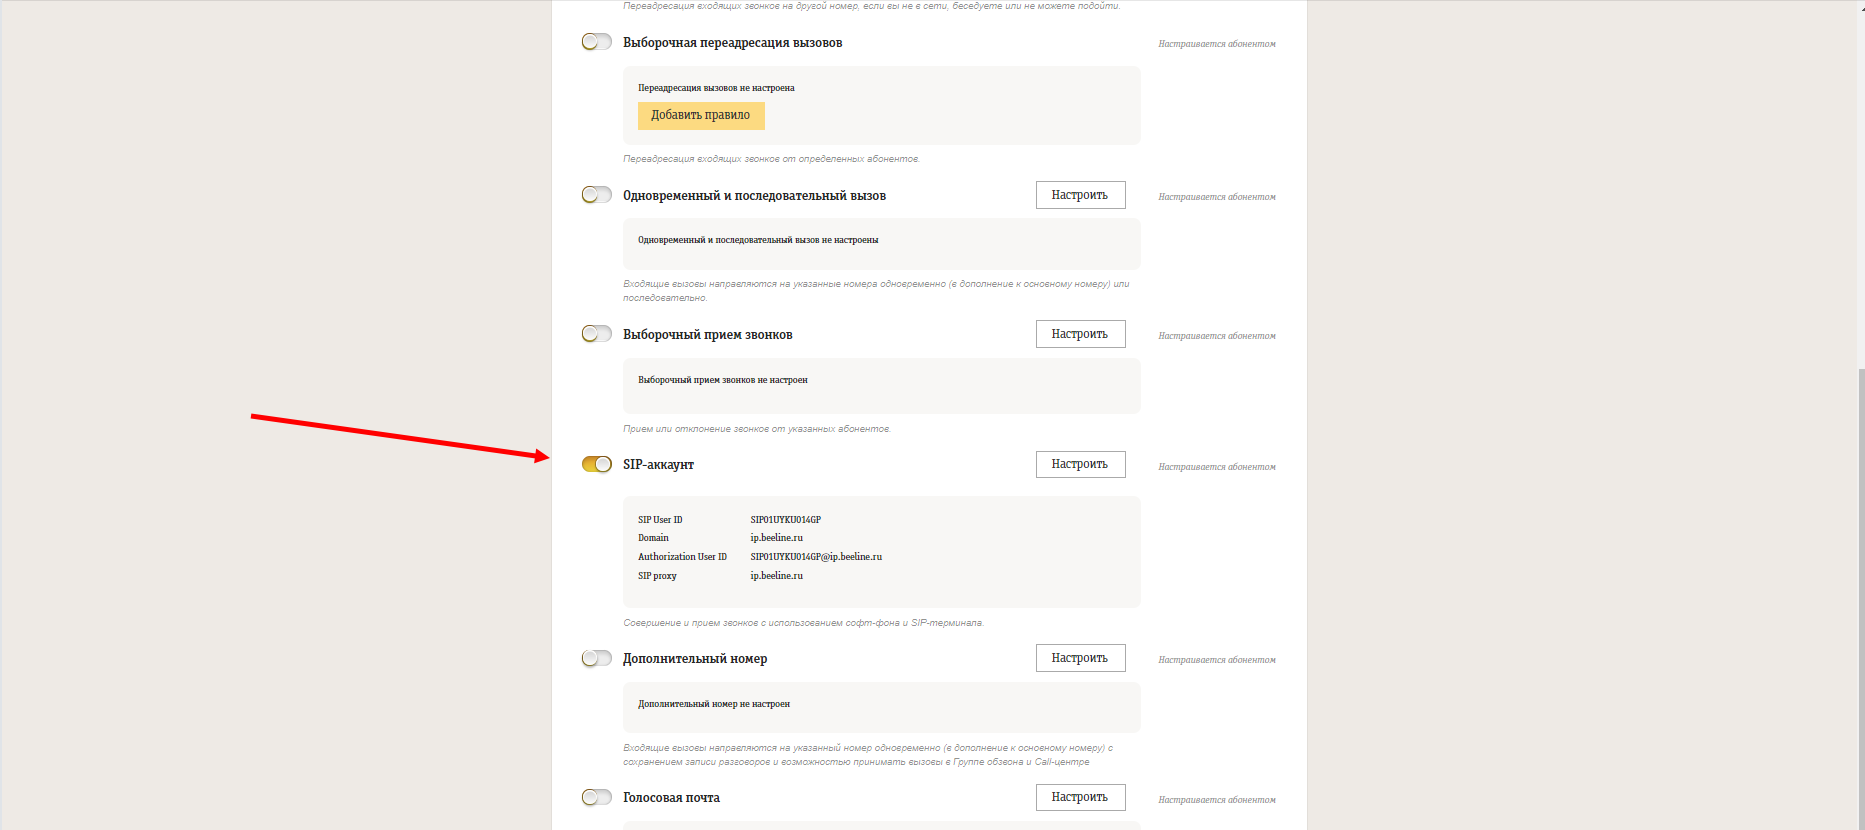Click the SIP-аккаунт heading label
The width and height of the screenshot is (1865, 830).
click(x=658, y=465)
